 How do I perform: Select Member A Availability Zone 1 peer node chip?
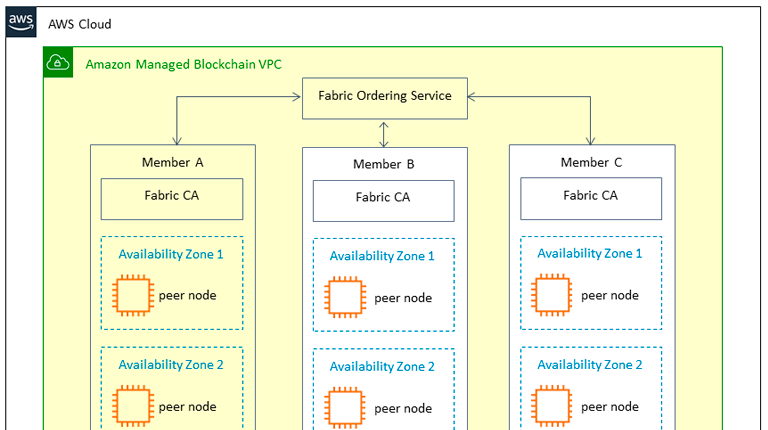pyautogui.click(x=133, y=295)
